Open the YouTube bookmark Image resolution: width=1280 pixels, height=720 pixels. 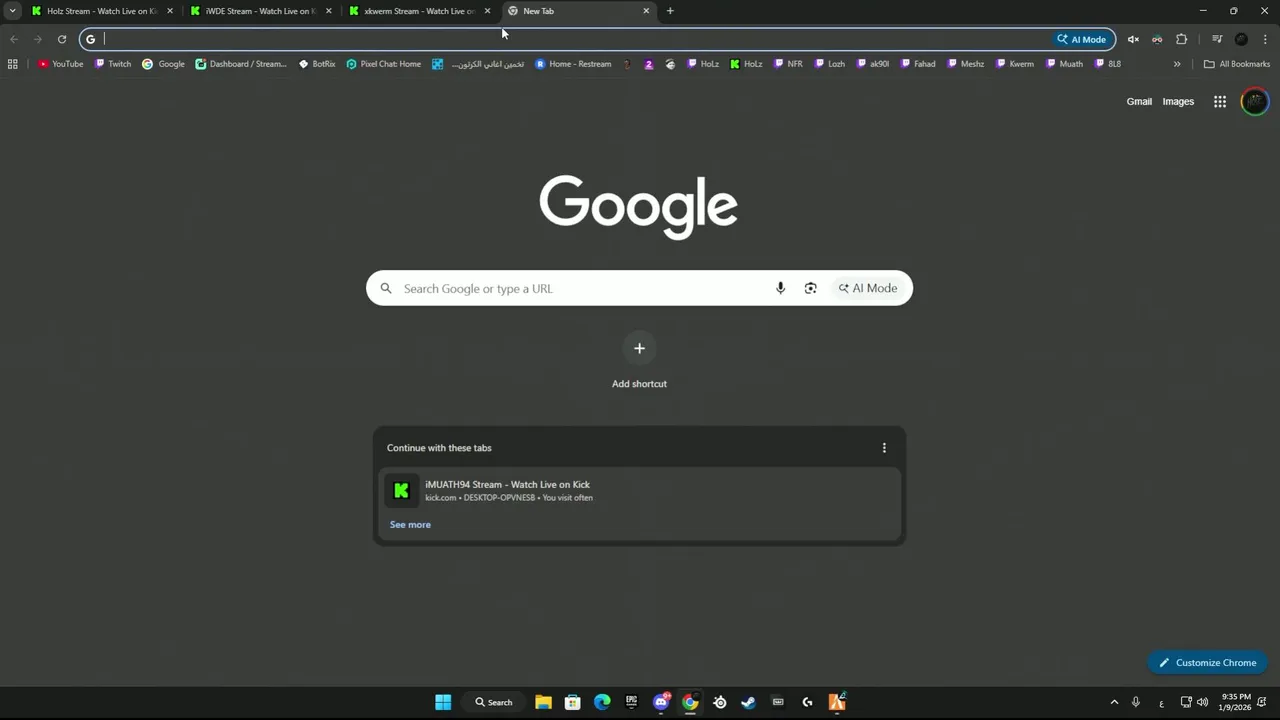coord(61,64)
